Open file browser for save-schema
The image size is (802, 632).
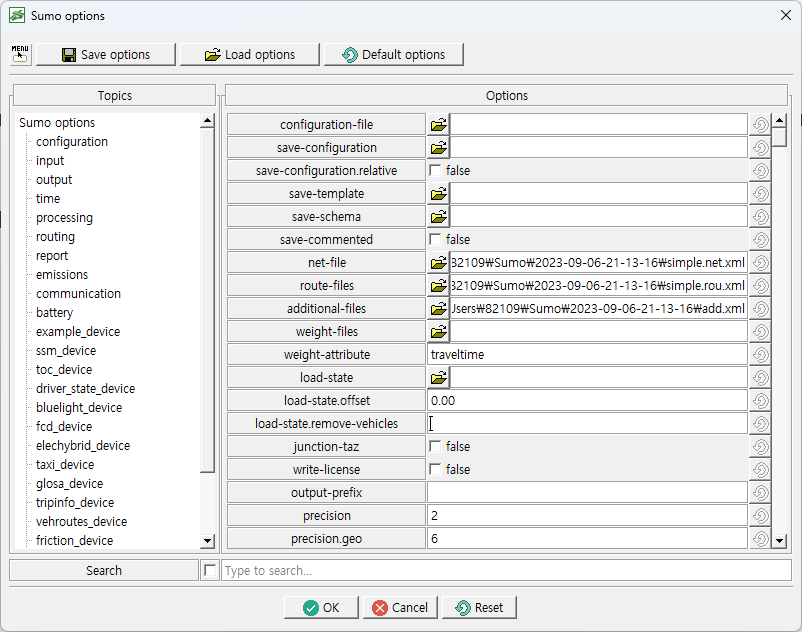pos(438,216)
